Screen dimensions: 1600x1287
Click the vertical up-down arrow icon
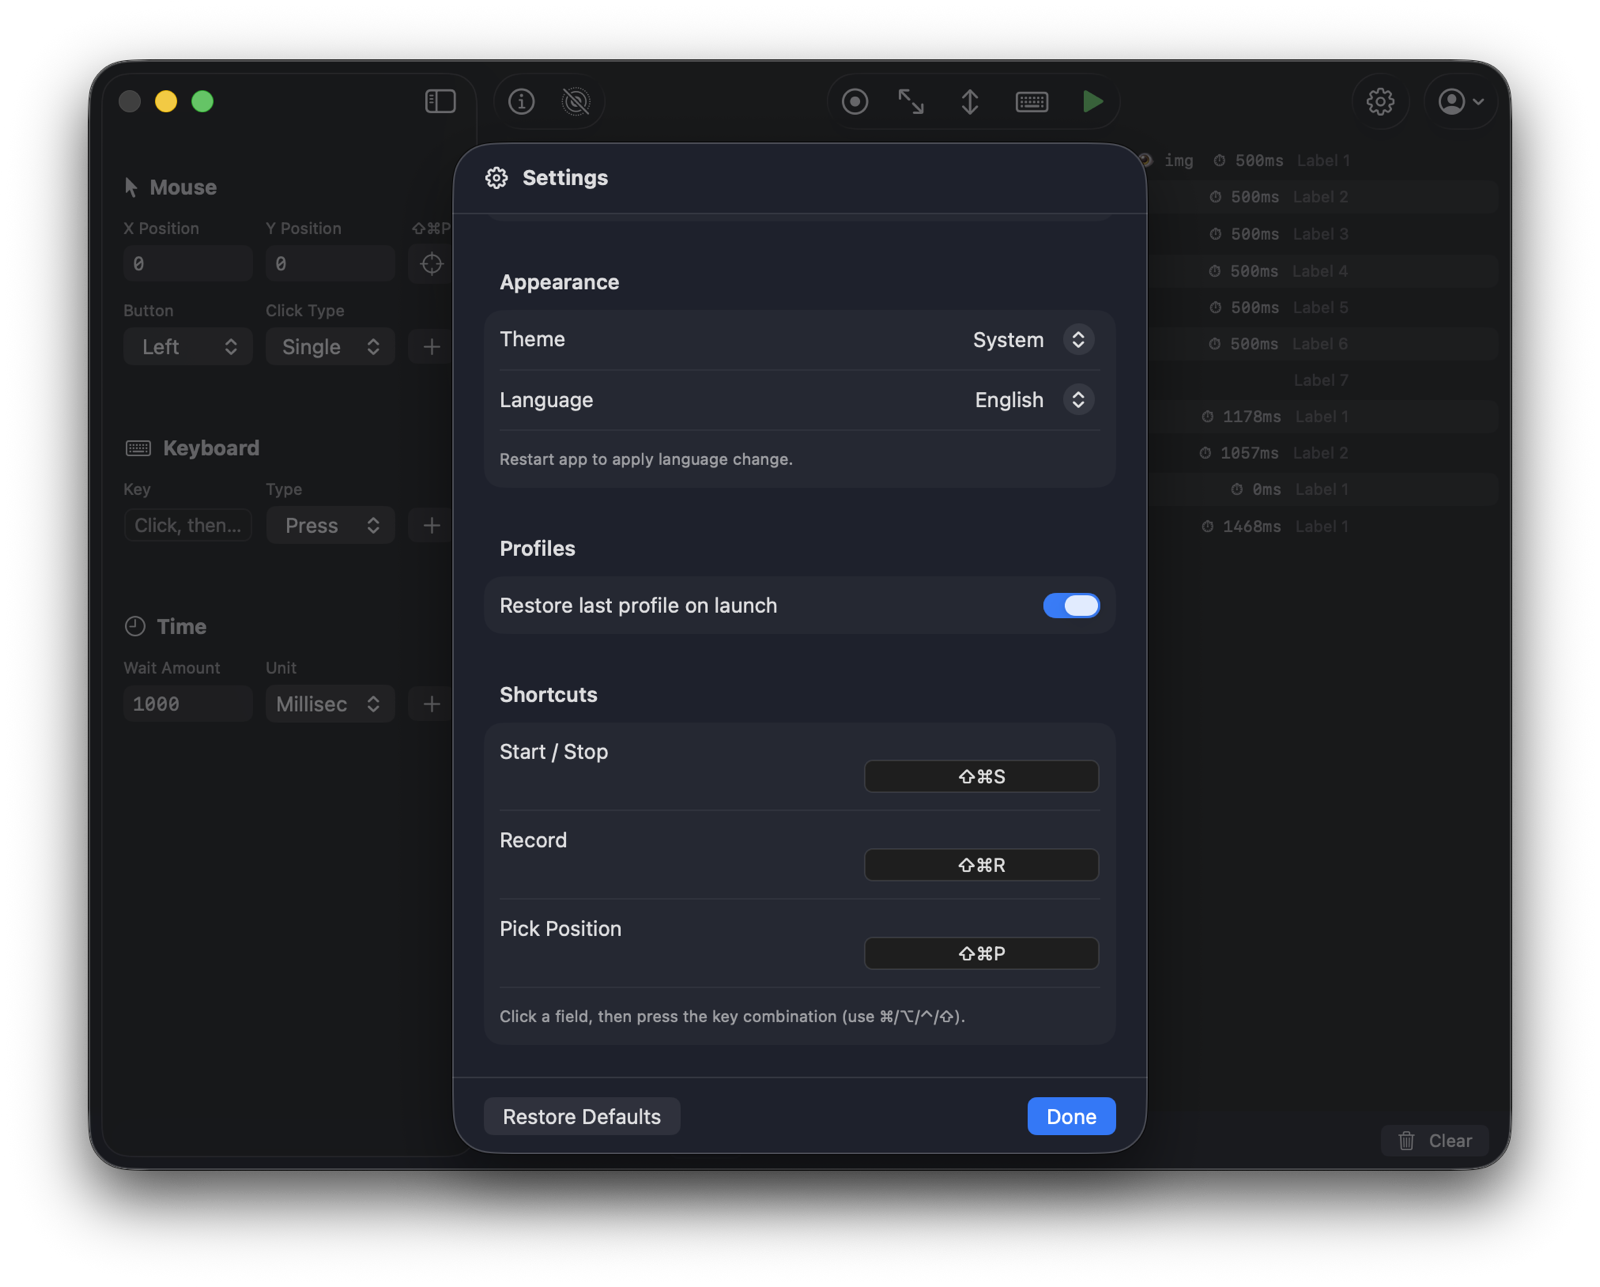[970, 101]
